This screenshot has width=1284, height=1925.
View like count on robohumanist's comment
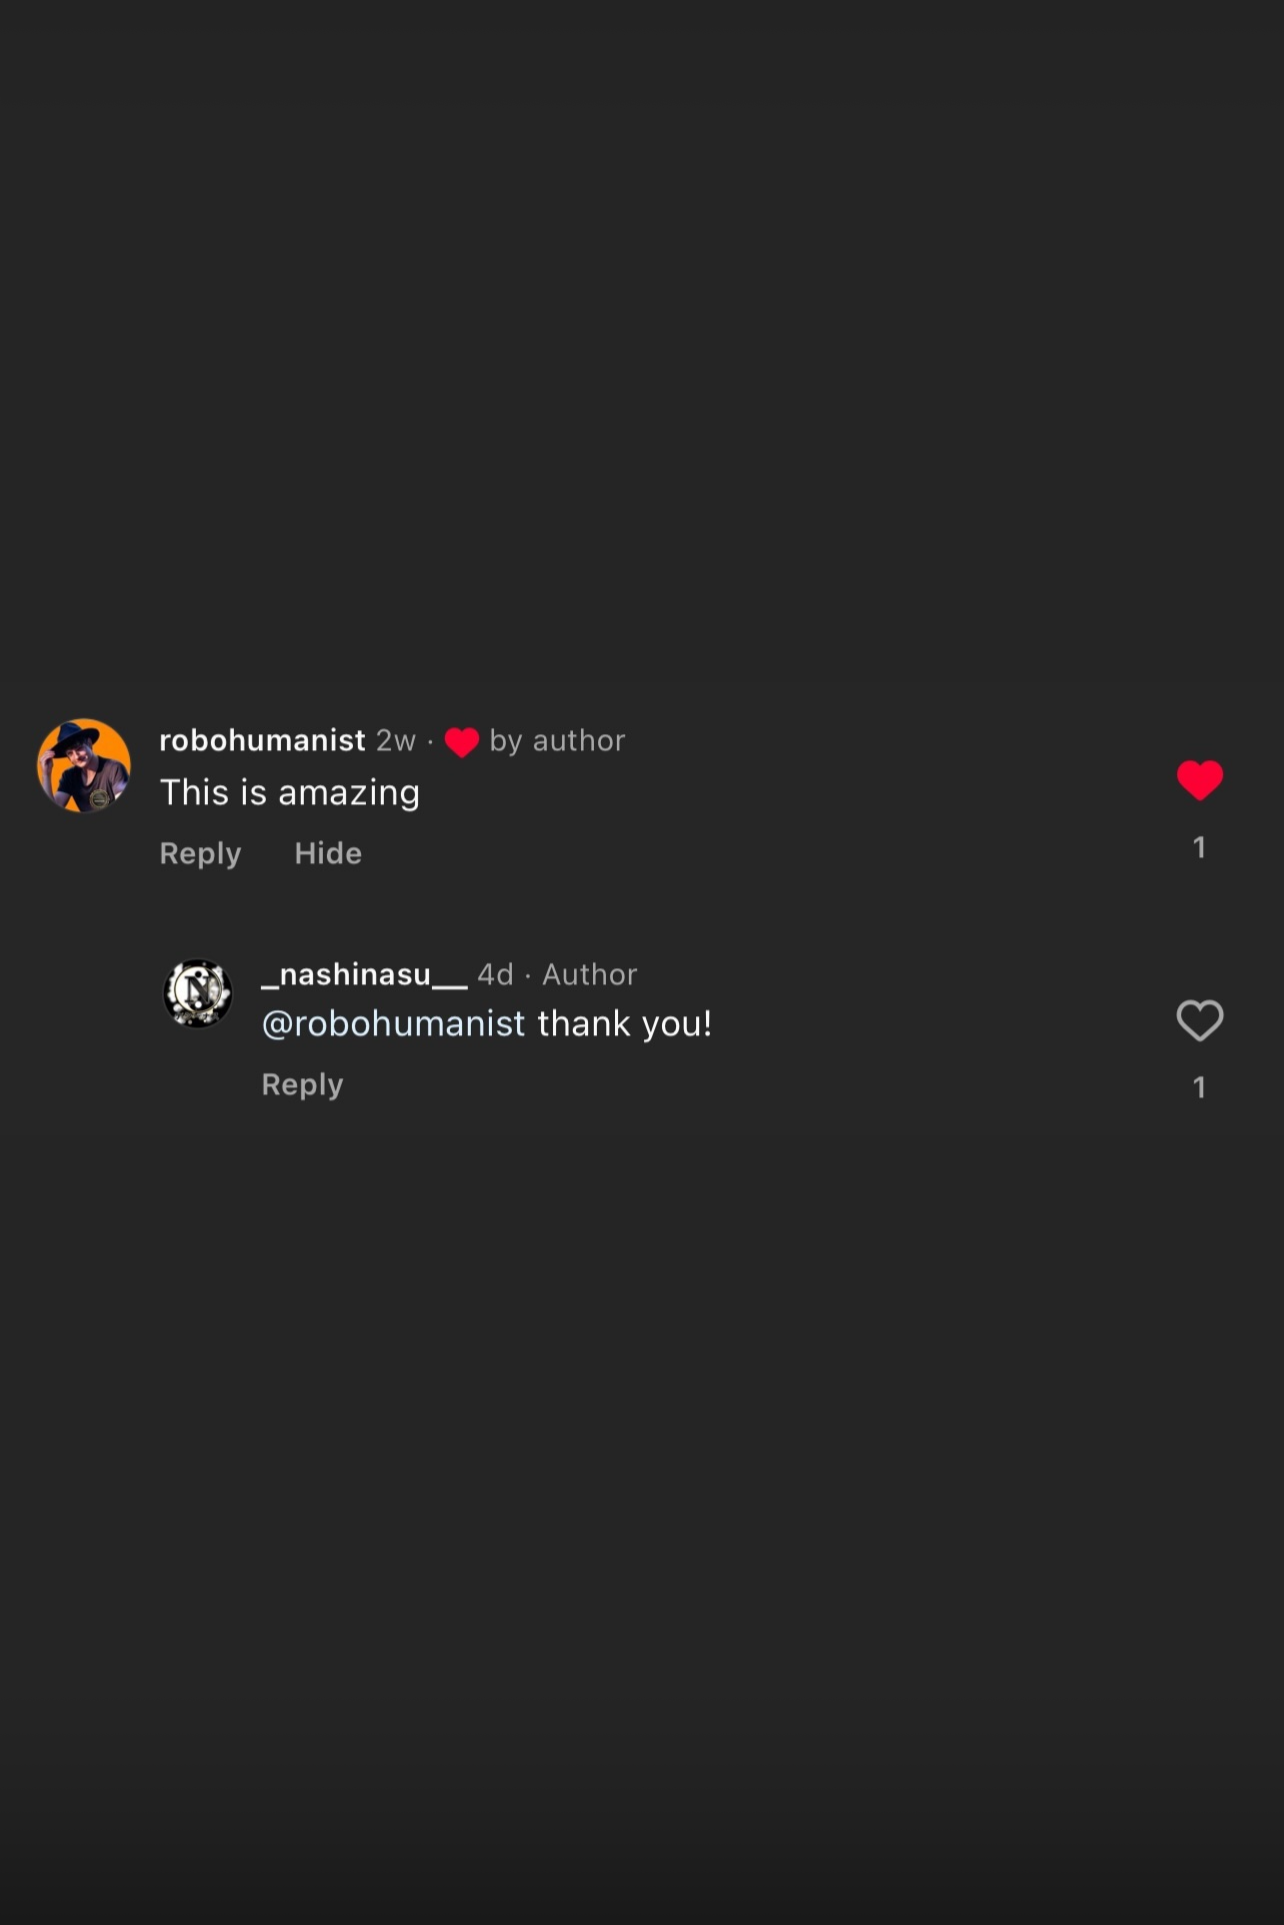[1199, 848]
